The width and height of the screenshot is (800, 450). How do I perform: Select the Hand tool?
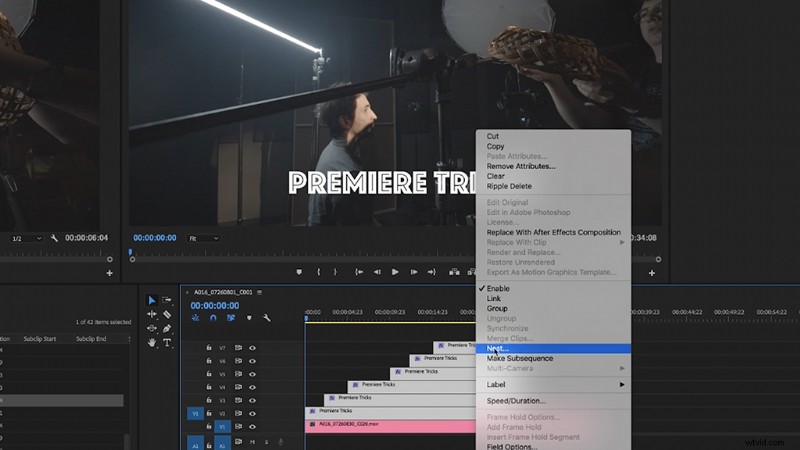(x=152, y=343)
